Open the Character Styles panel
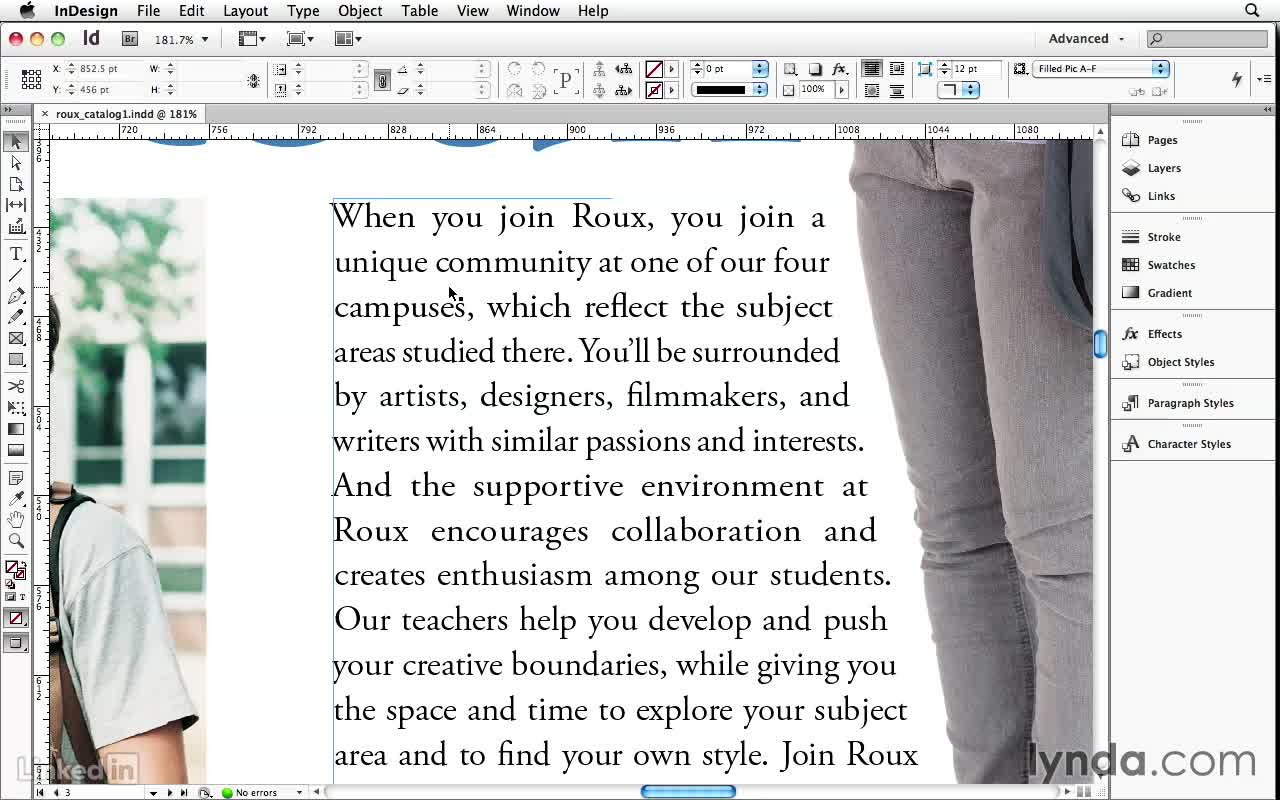 (x=1189, y=444)
